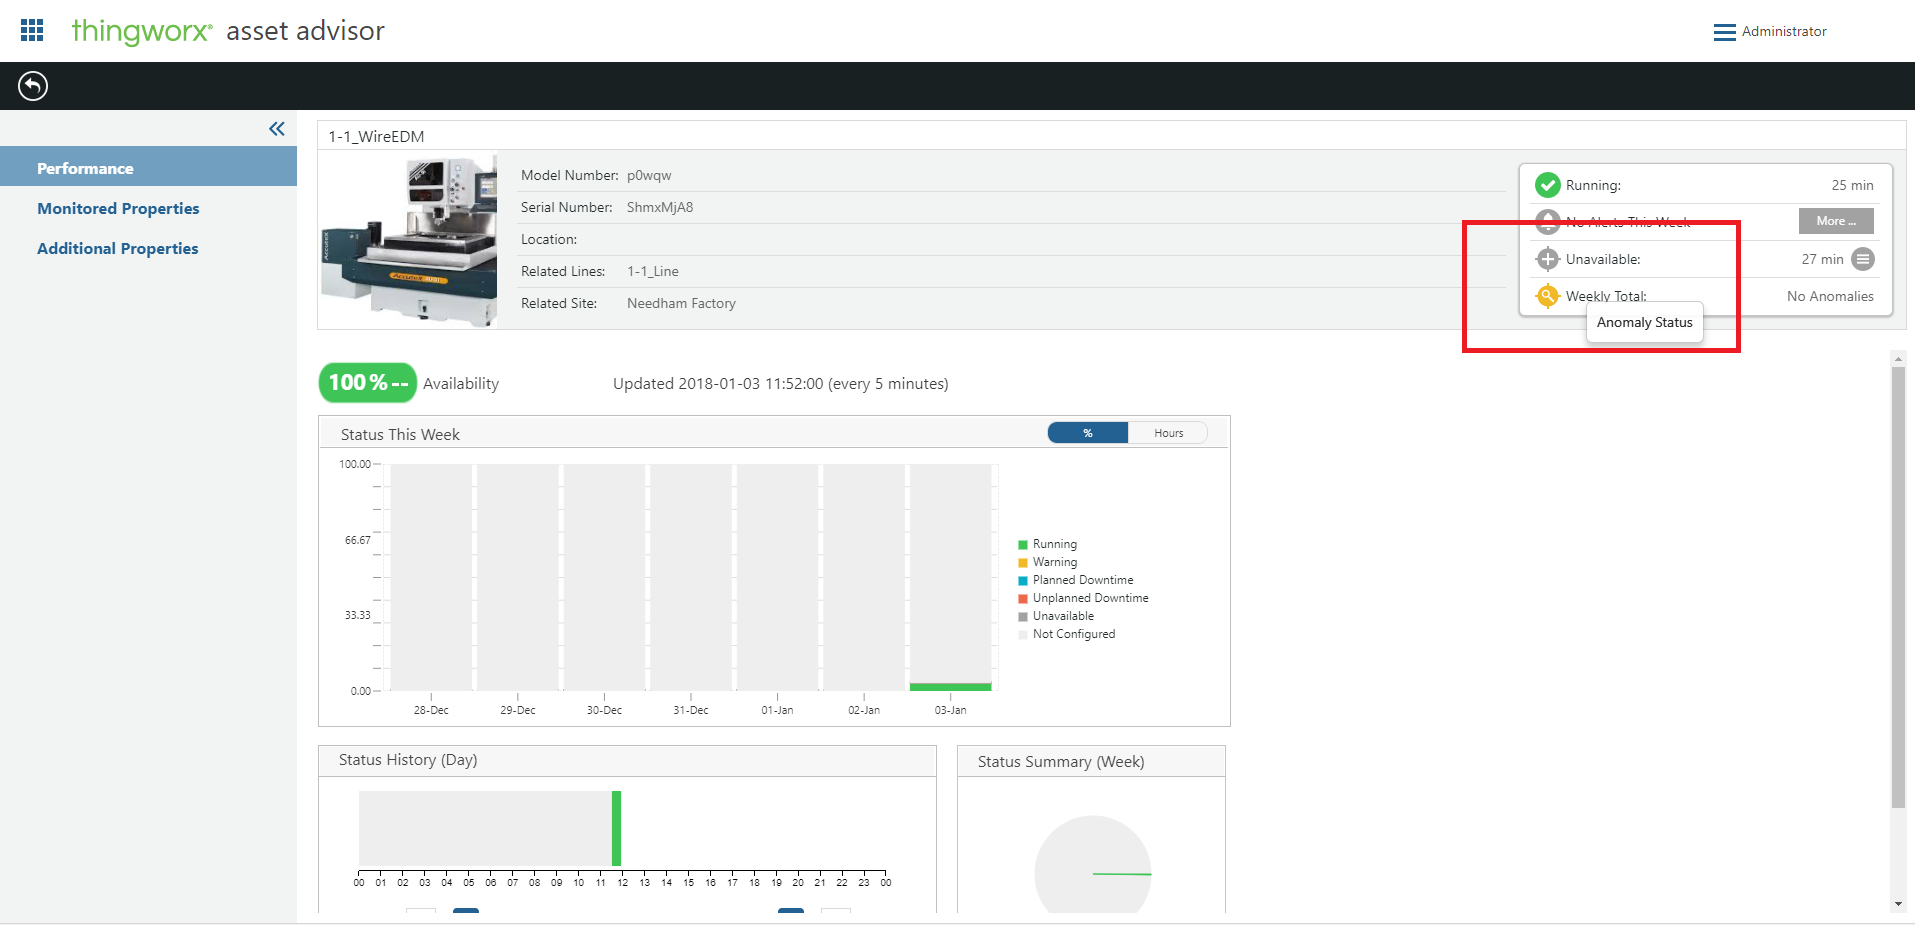The height and width of the screenshot is (925, 1915).
Task: Click the green Running legend swatch
Action: pyautogui.click(x=1023, y=545)
